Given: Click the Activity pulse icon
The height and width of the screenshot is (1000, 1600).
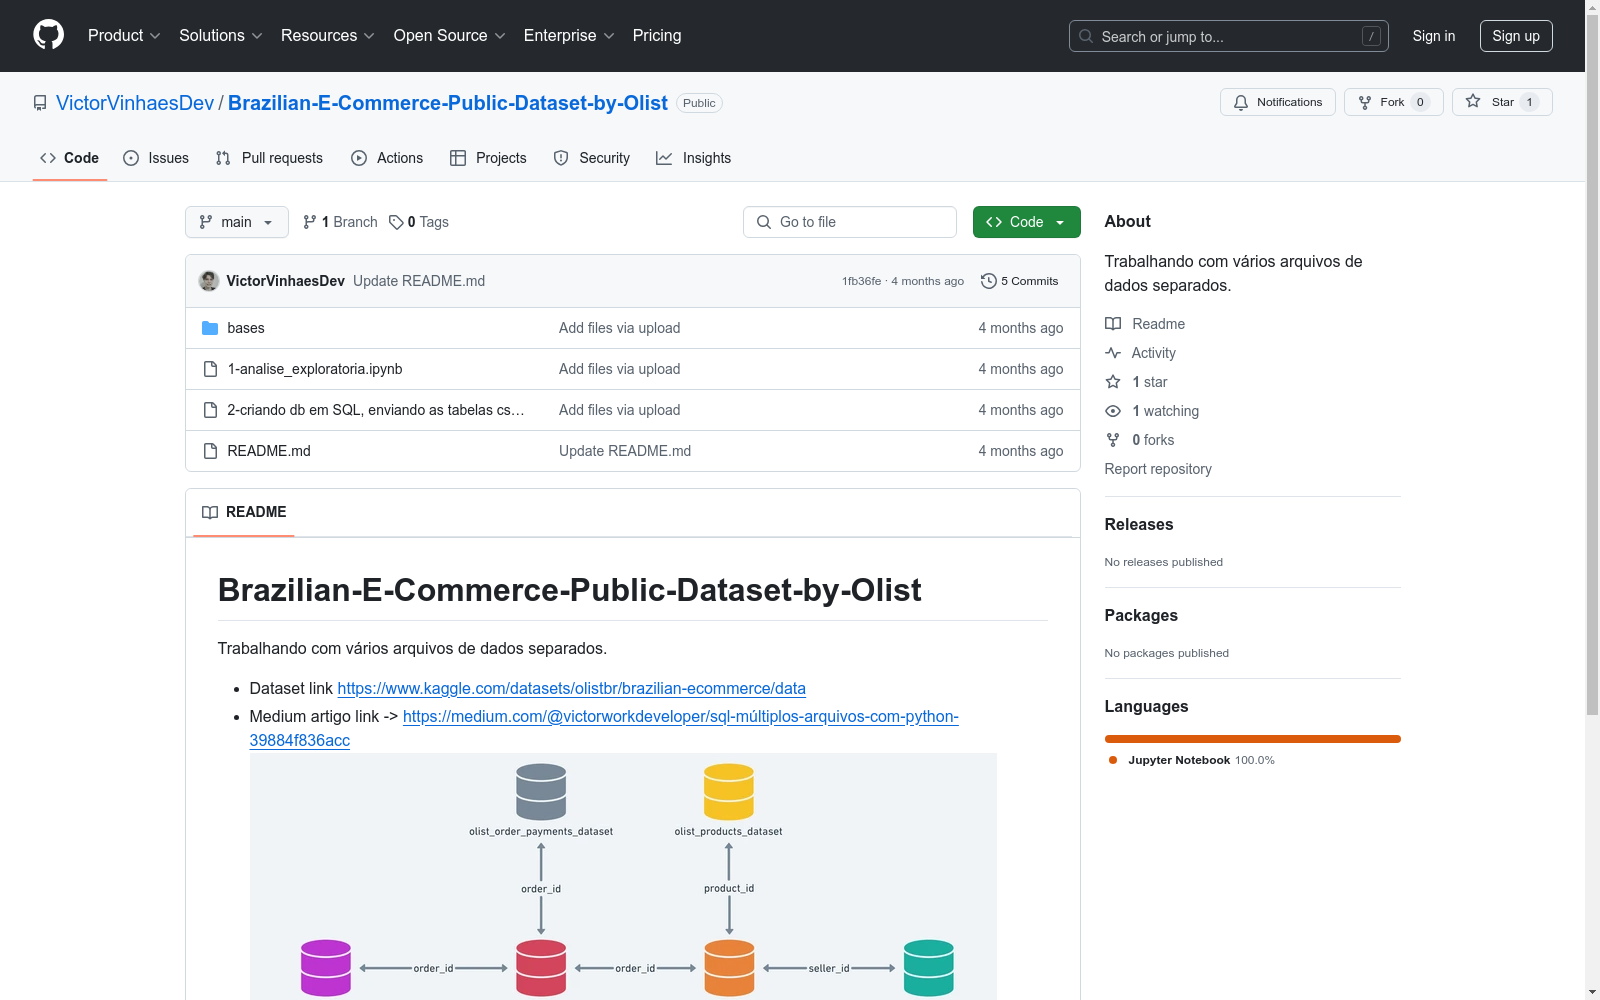Looking at the screenshot, I should click(1113, 353).
